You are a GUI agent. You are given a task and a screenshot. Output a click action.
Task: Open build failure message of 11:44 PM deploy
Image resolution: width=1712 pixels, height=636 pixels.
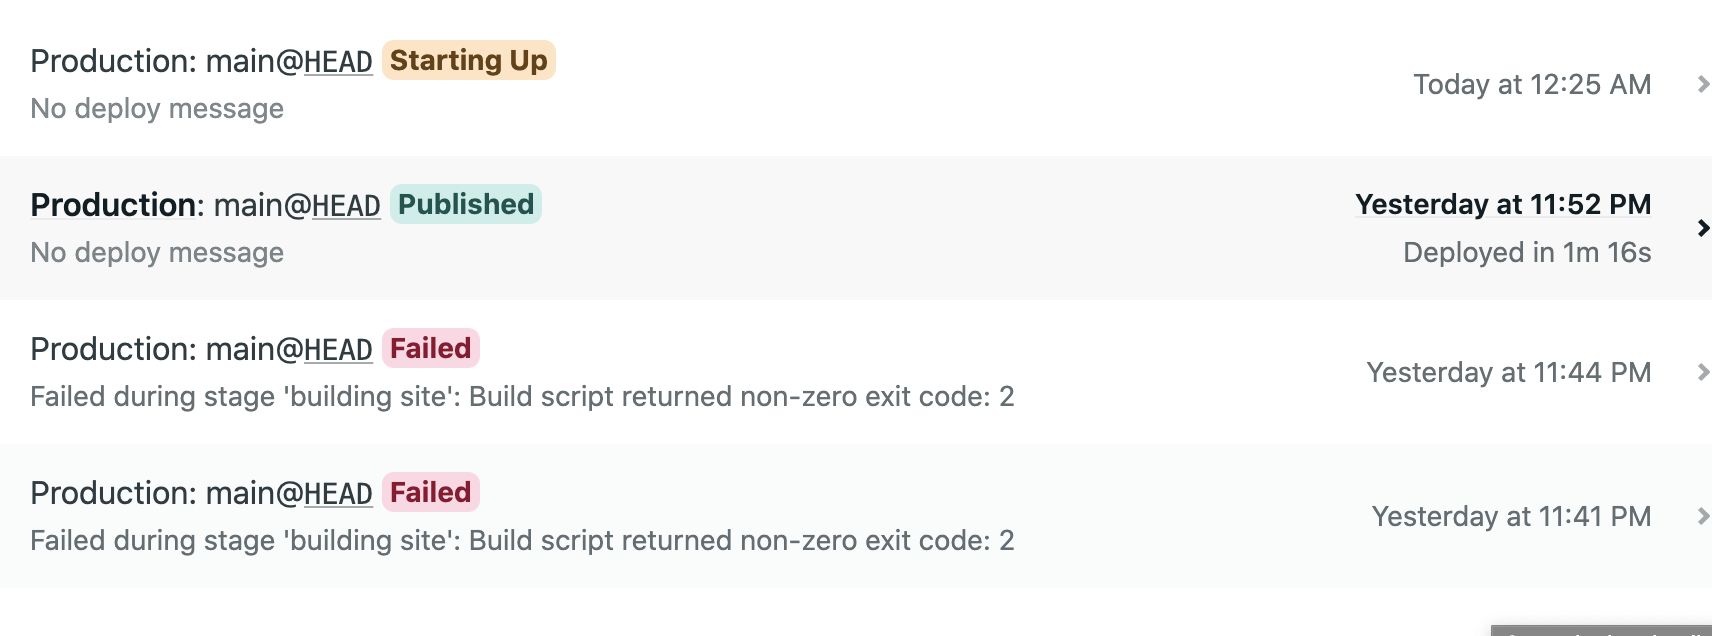pos(522,397)
